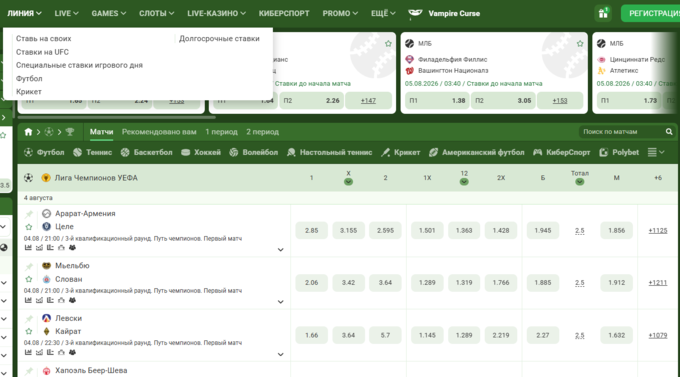This screenshot has height=377, width=680.
Task: Choose Ставь на своих menu entry
Action: 44,39
